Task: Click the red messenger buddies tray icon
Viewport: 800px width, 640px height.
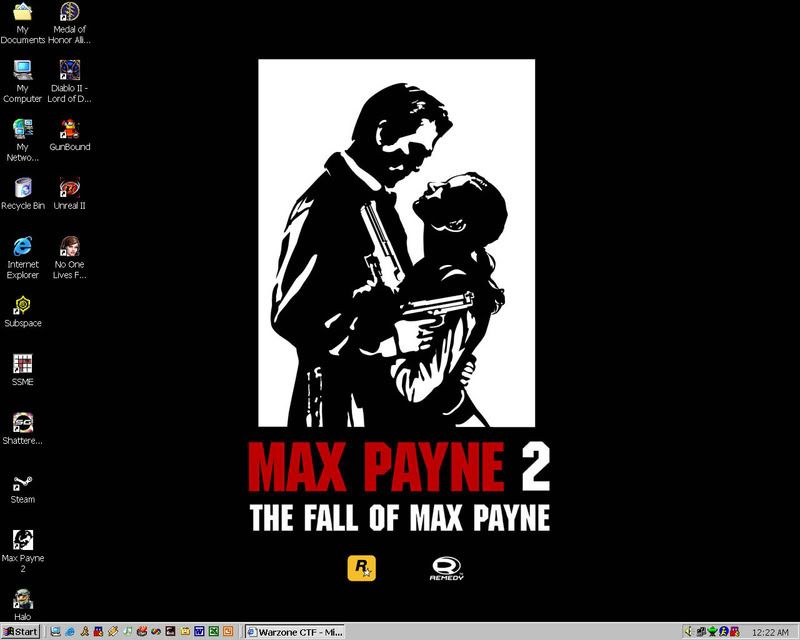Action: [735, 632]
